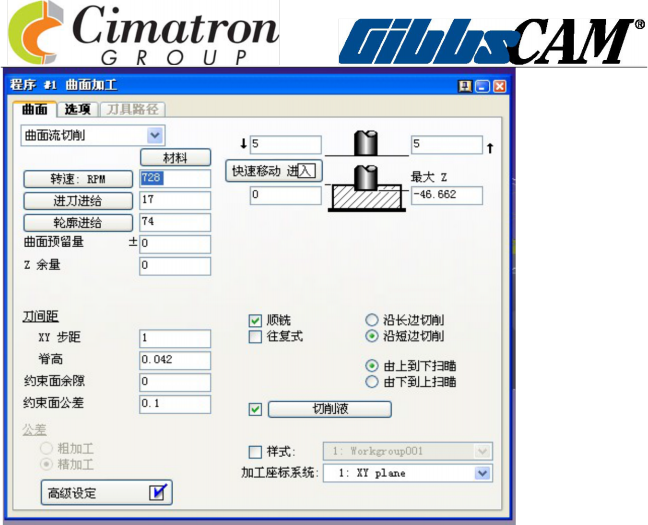Click the surface Z field showing 0 below 快速移动

286,196
